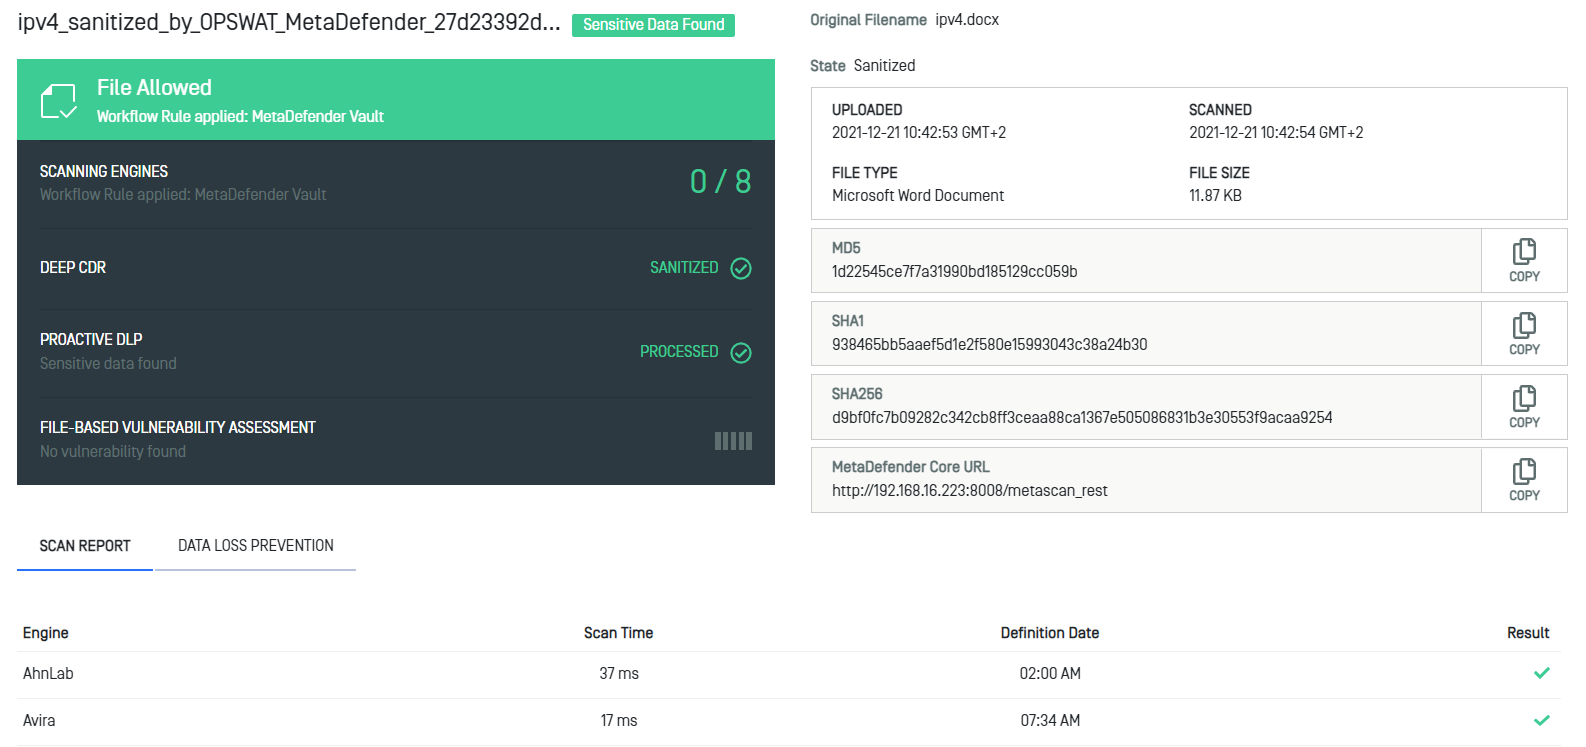
Task: Click the MD5 hash 1d22545ce7f7a31990bd185129cc059b
Action: (955, 272)
